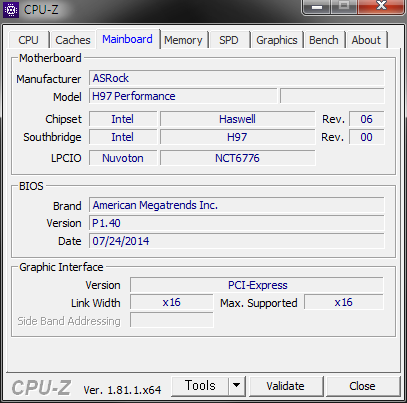Click the Validate button

(286, 386)
